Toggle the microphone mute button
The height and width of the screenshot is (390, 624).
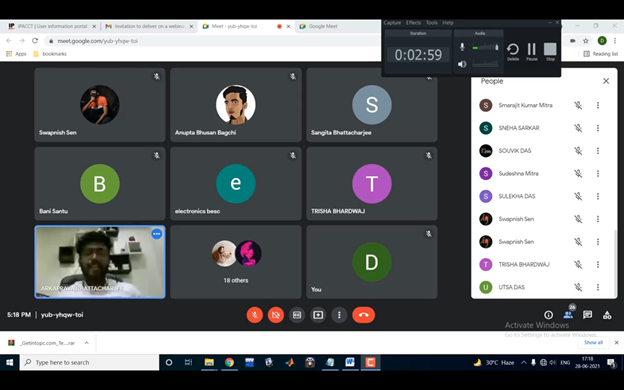click(x=255, y=315)
